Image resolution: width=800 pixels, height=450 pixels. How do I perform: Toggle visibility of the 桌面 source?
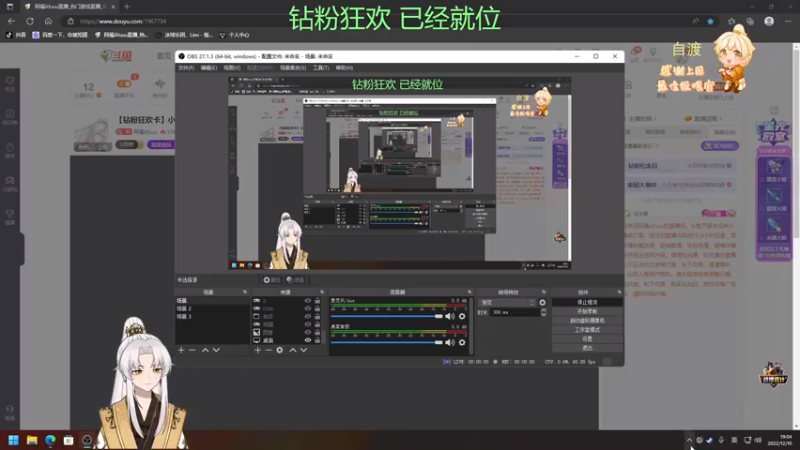pos(308,340)
